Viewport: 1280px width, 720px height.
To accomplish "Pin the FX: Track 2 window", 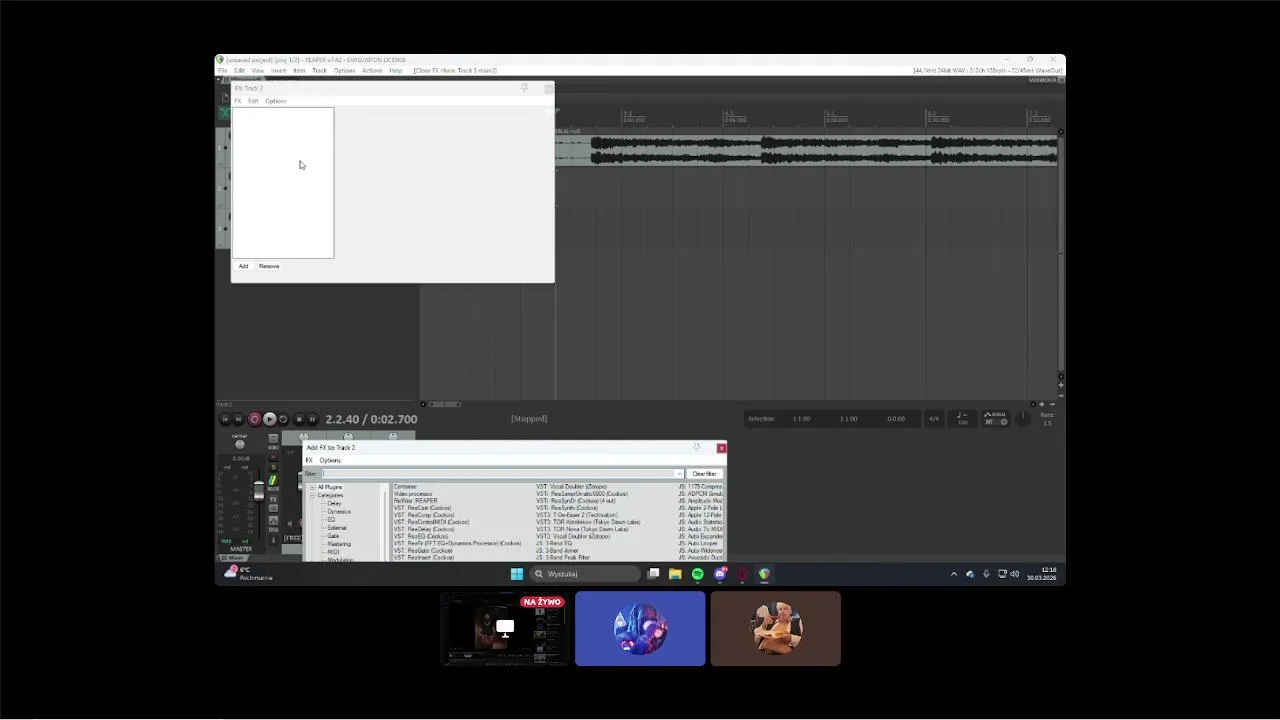I will [x=524, y=88].
